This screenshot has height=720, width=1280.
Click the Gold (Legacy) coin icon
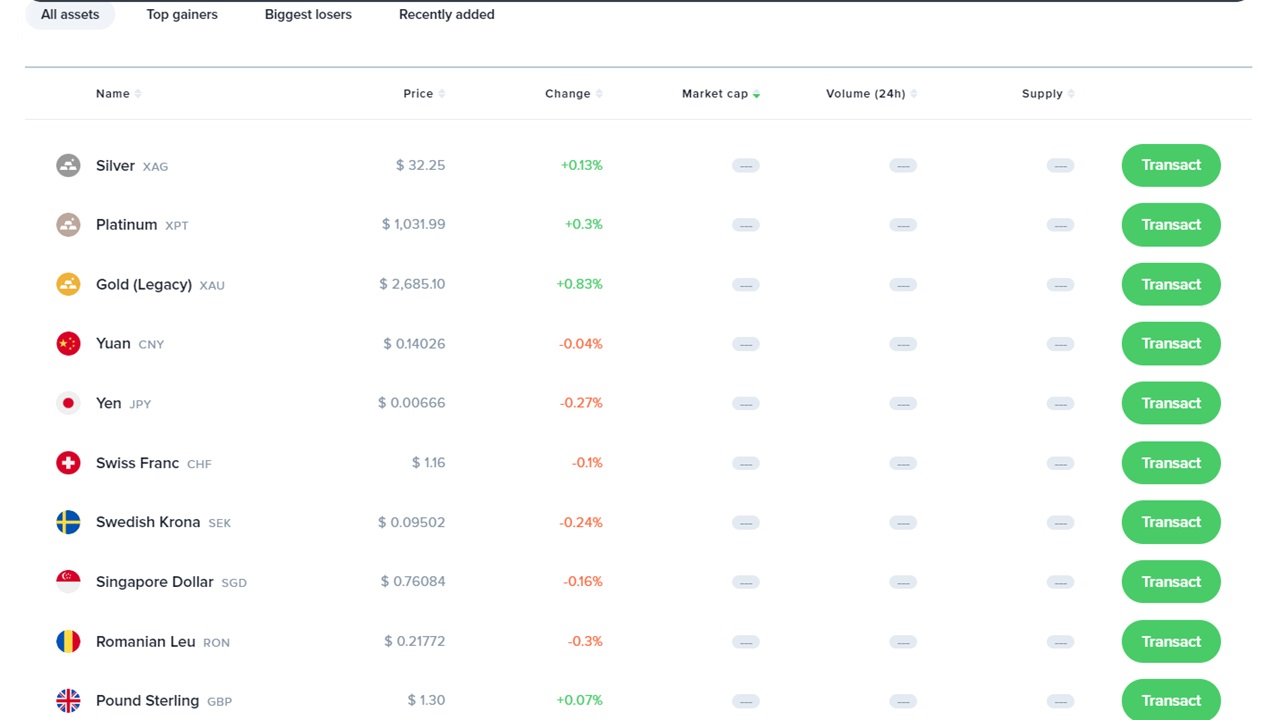coord(68,284)
